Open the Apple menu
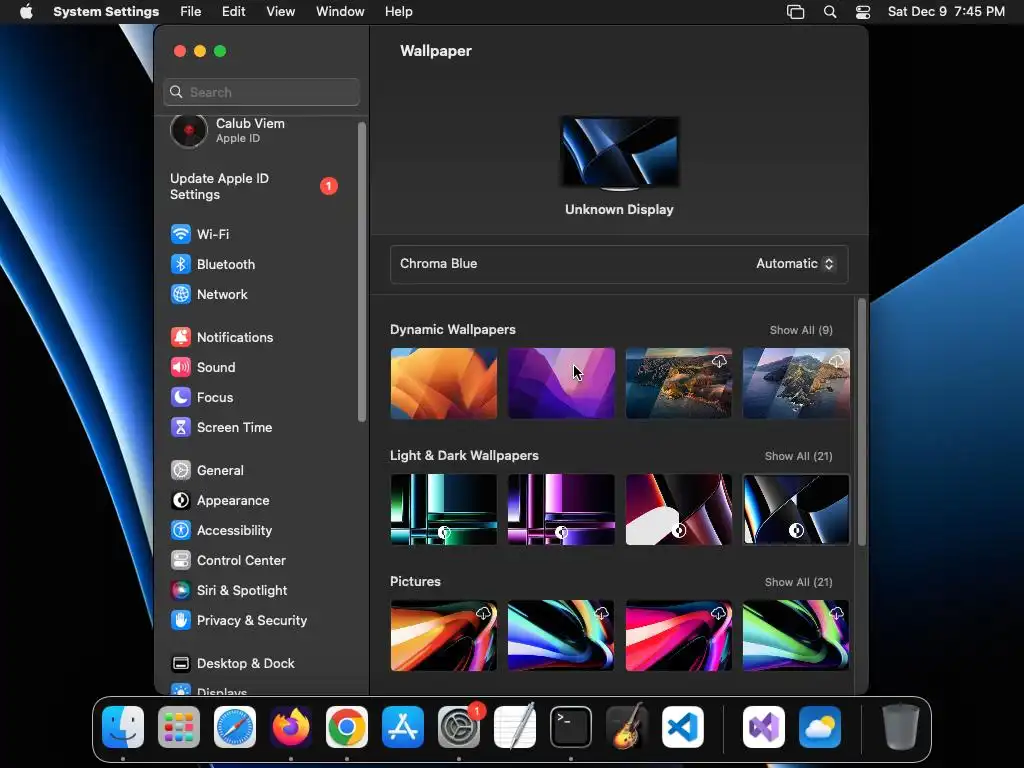The width and height of the screenshot is (1024, 768). tap(26, 12)
